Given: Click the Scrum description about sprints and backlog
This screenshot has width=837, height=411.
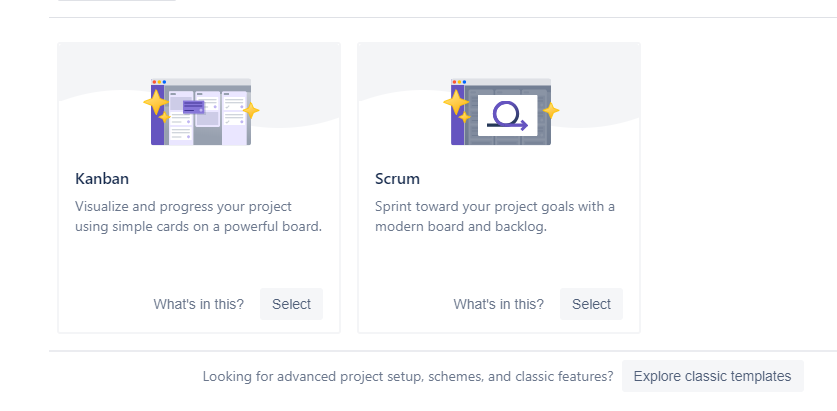Looking at the screenshot, I should 495,216.
